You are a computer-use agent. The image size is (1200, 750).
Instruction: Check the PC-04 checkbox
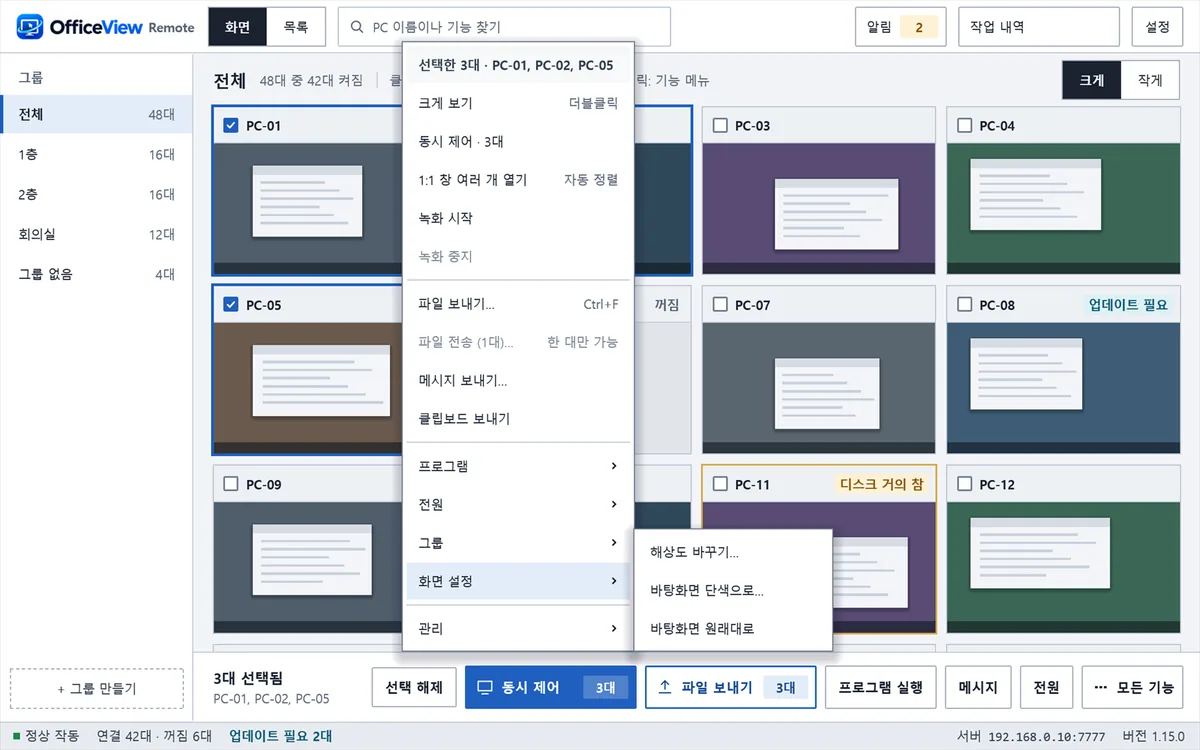pos(965,125)
